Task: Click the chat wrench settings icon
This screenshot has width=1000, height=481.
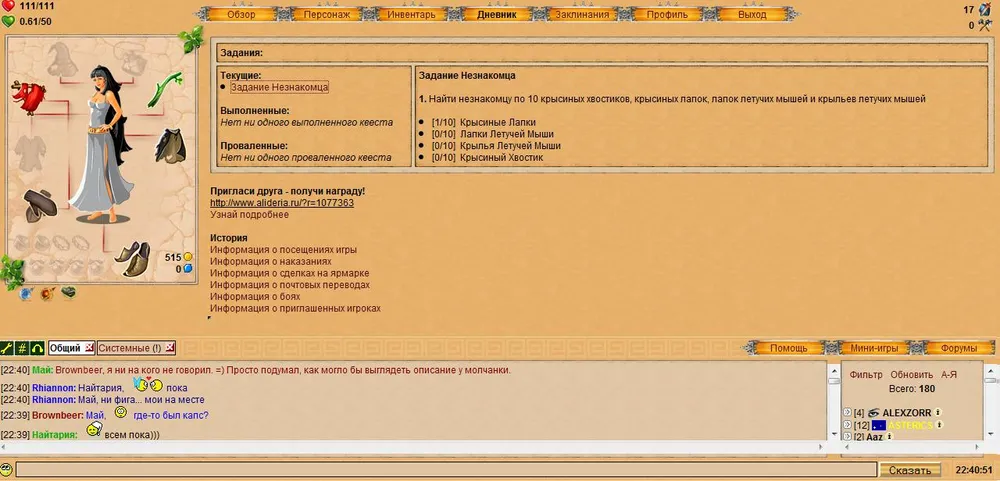Action: tap(7, 348)
